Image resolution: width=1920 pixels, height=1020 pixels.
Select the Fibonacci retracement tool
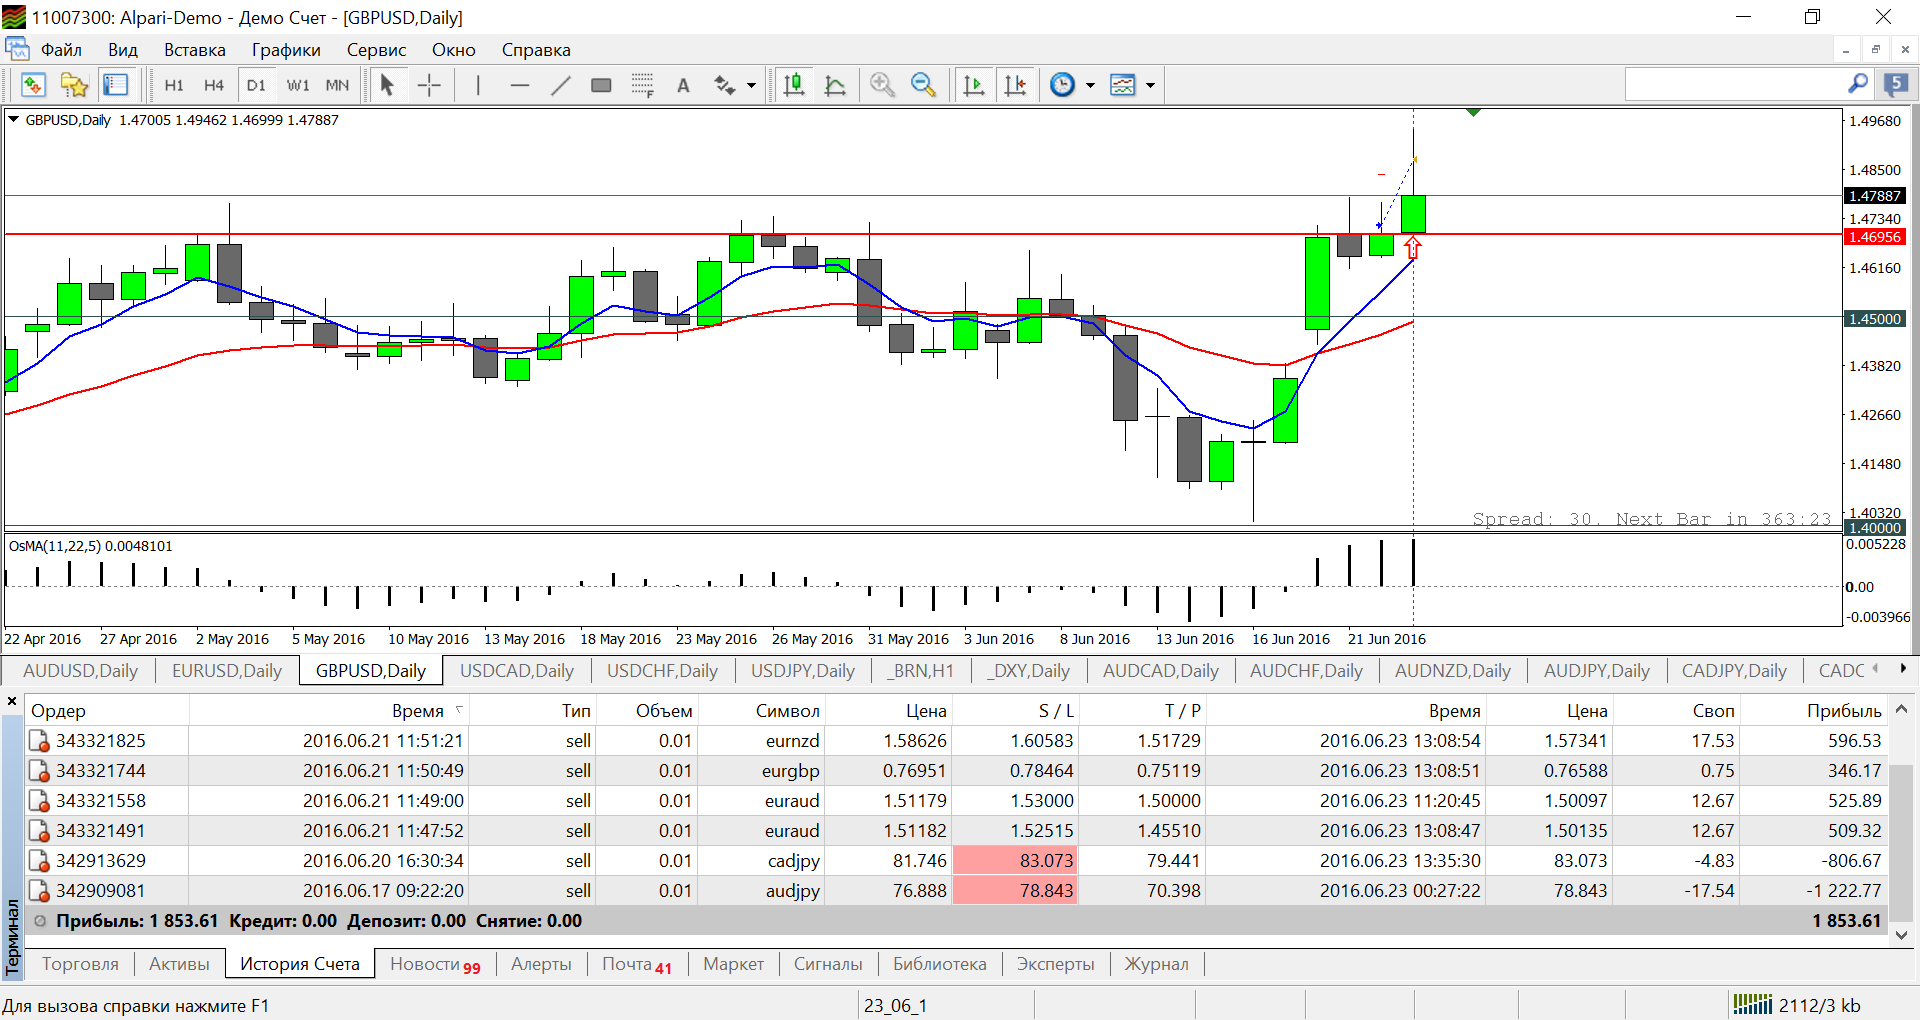pyautogui.click(x=642, y=85)
